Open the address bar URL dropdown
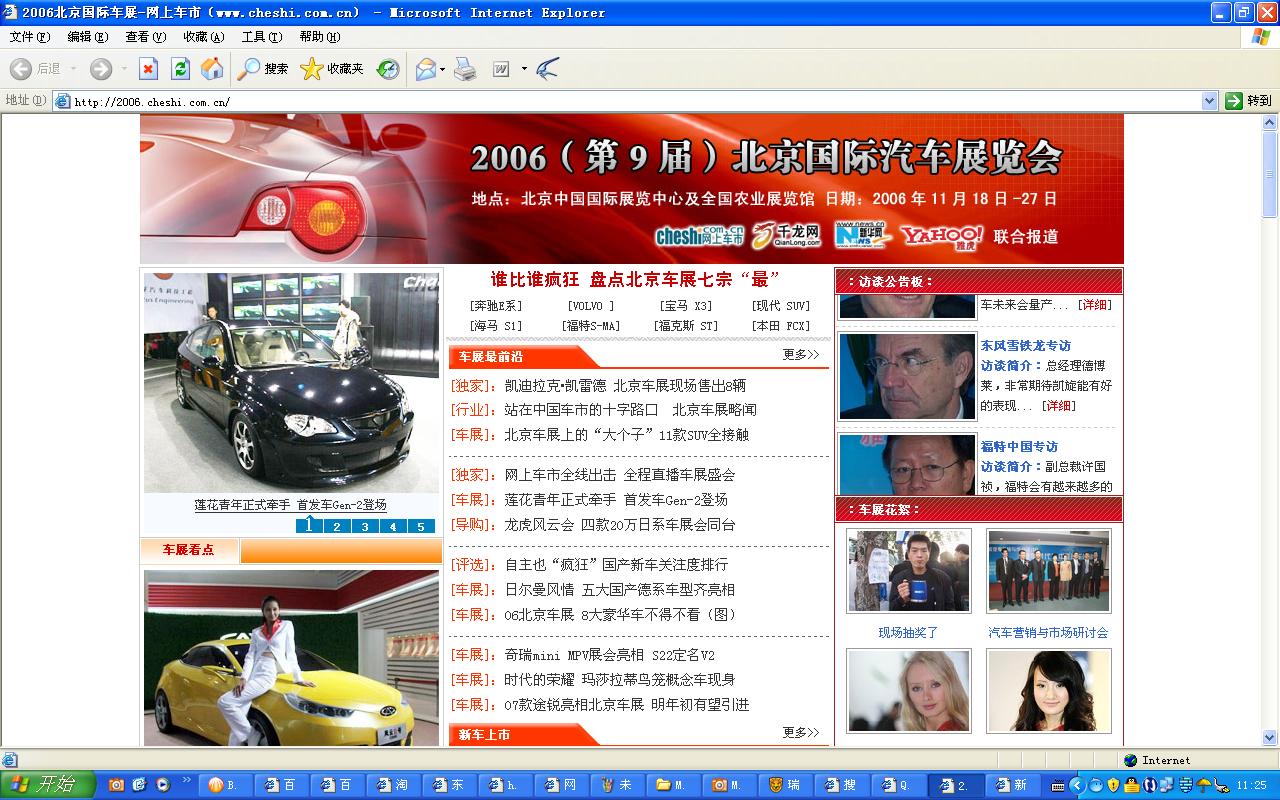This screenshot has height=800, width=1280. (x=1209, y=101)
